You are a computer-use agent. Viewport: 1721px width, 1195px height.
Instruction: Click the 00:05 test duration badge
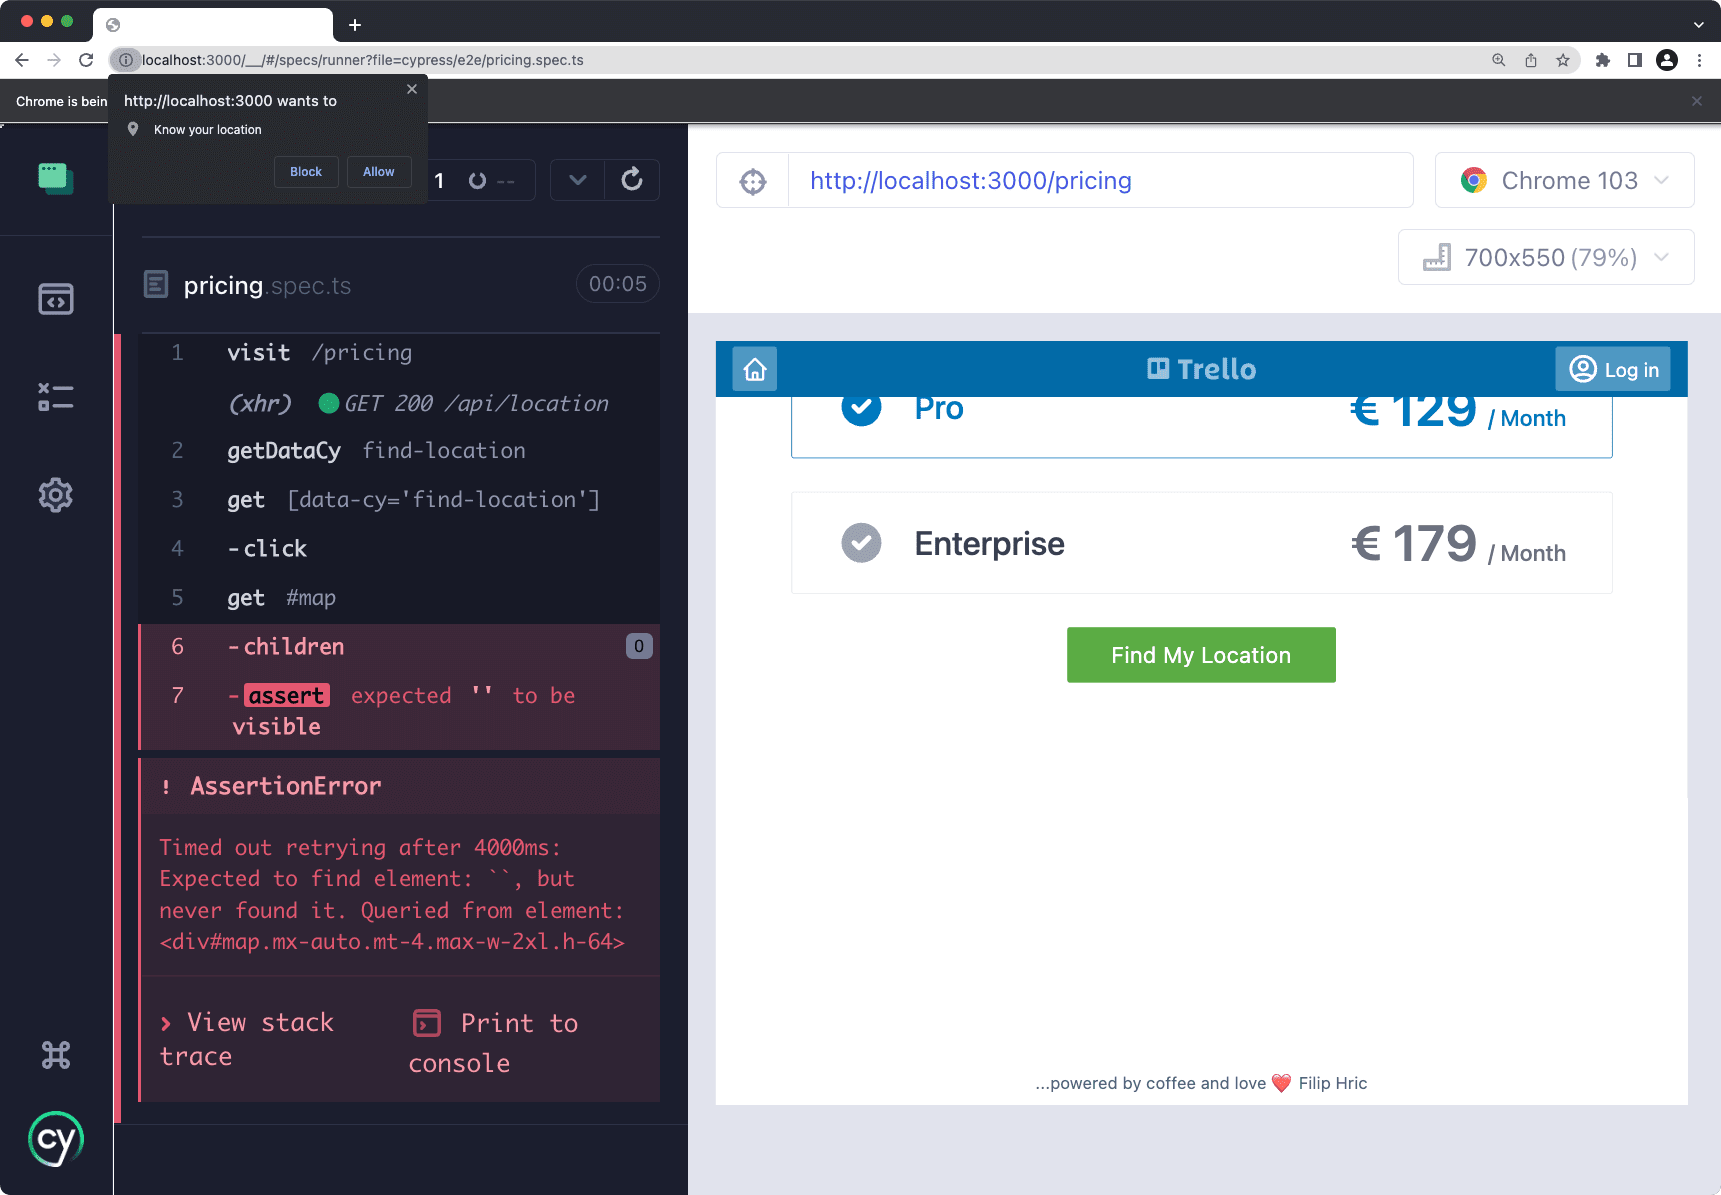tap(617, 284)
